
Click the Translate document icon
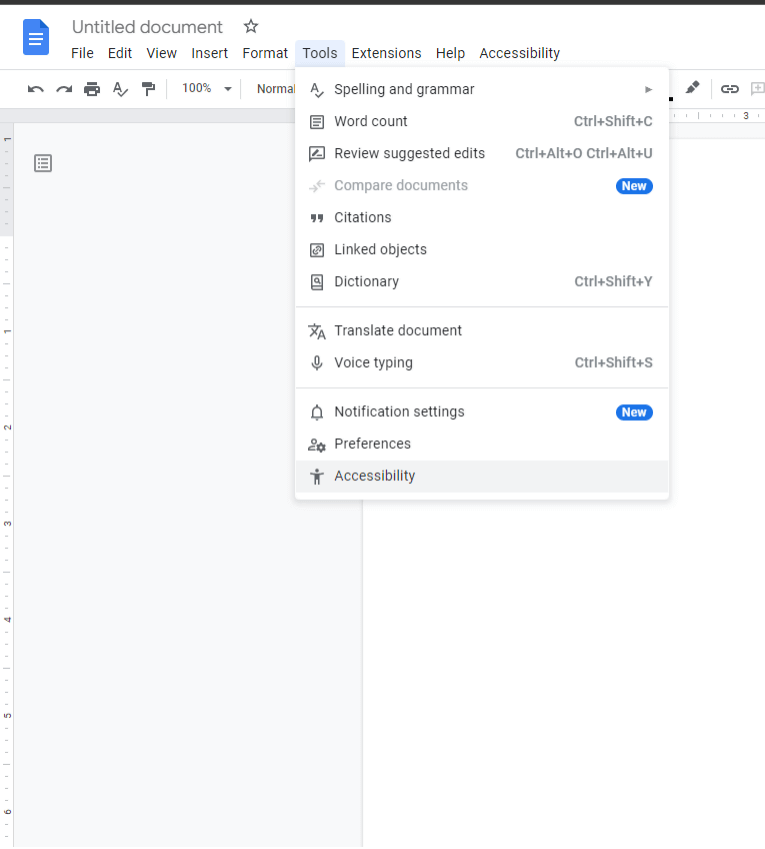coord(317,331)
